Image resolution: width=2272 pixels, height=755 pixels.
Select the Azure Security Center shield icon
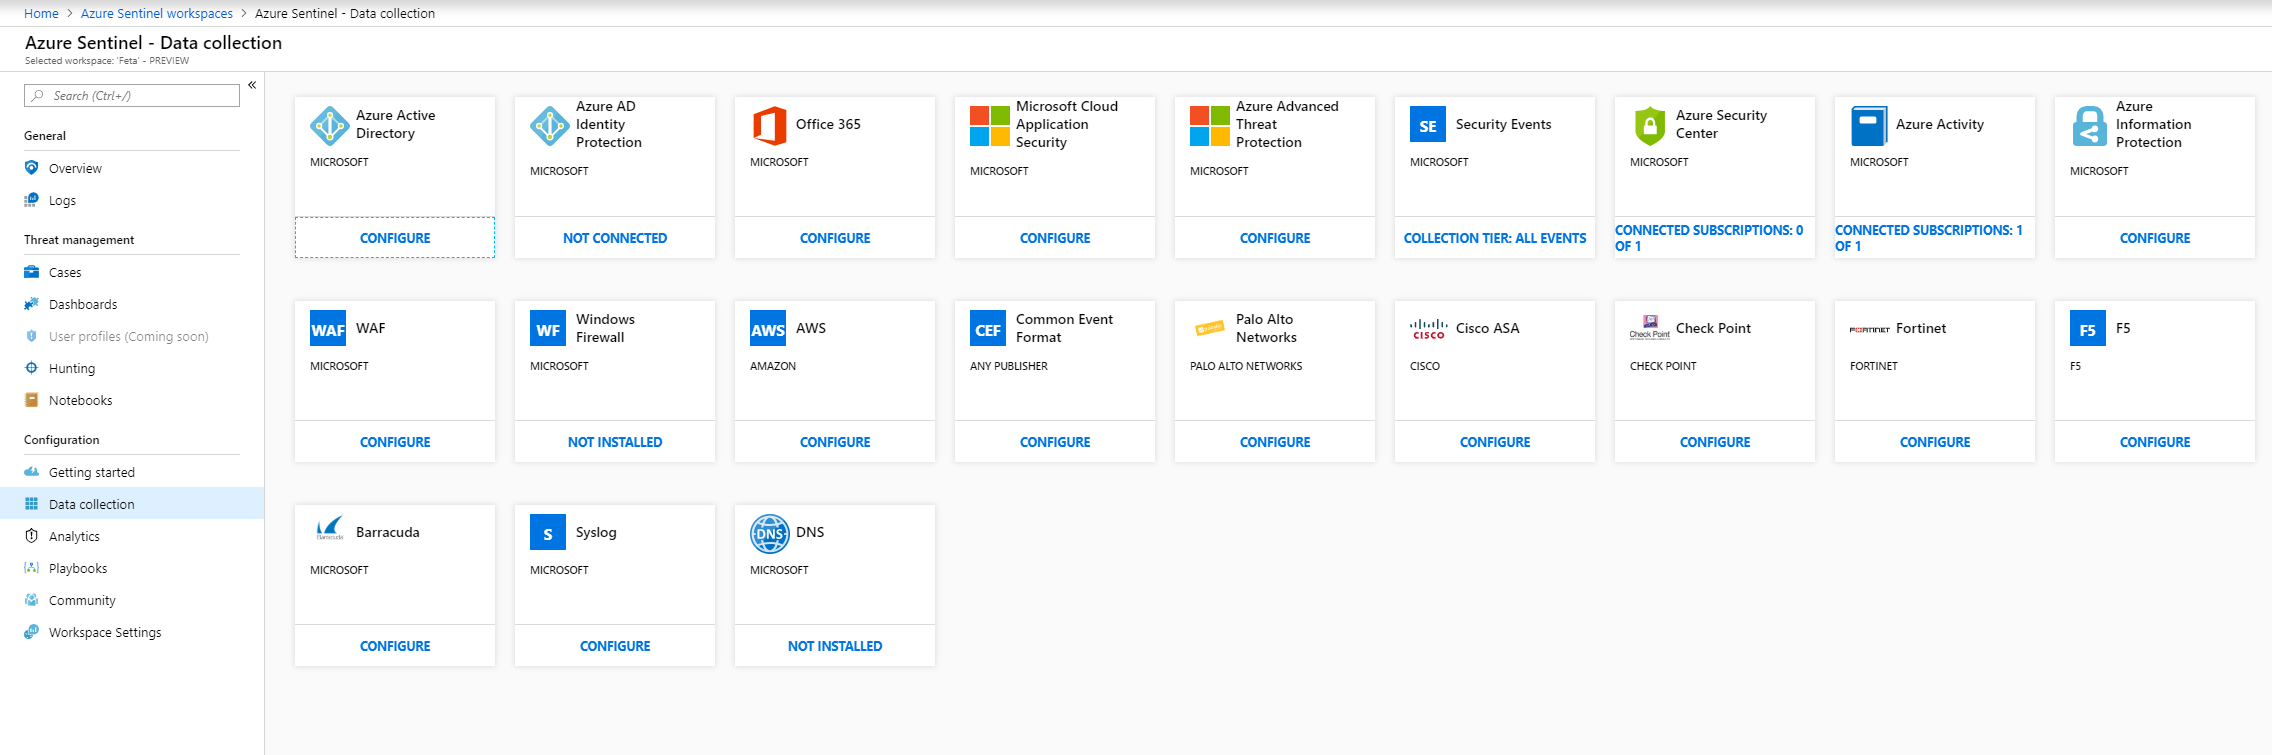[1649, 125]
